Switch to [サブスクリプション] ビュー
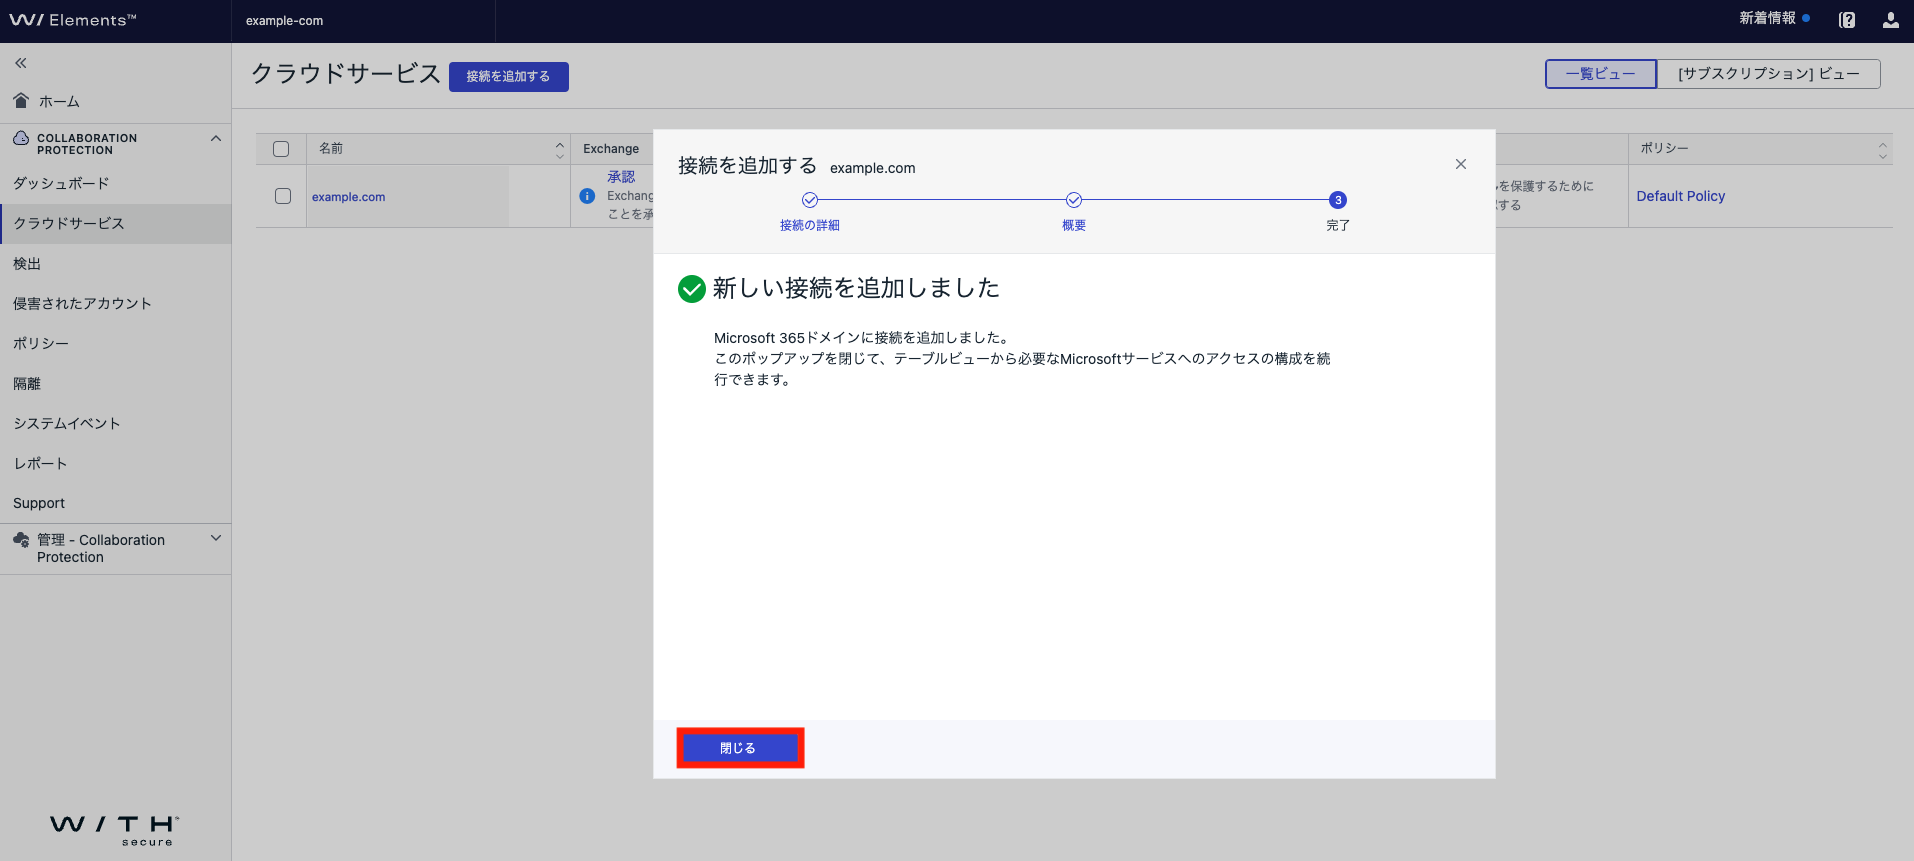 [1769, 74]
